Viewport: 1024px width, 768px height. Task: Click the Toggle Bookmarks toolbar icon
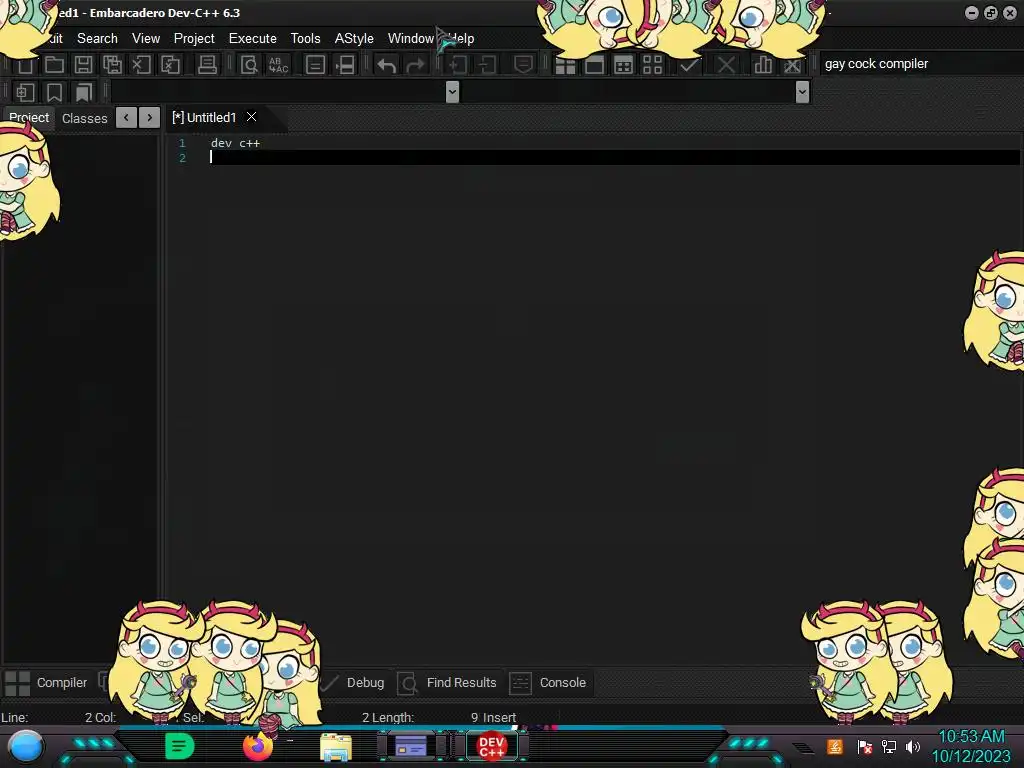pyautogui.click(x=54, y=92)
